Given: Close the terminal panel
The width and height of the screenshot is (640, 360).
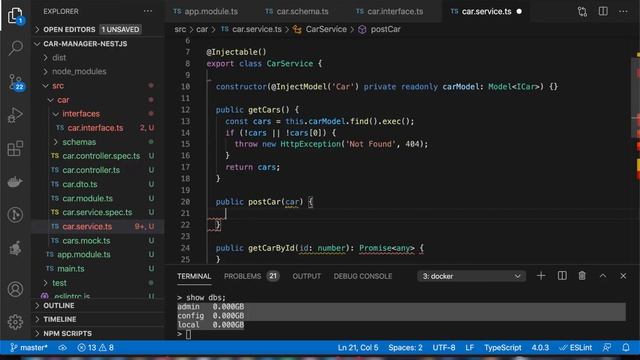Looking at the screenshot, I should [x=623, y=276].
